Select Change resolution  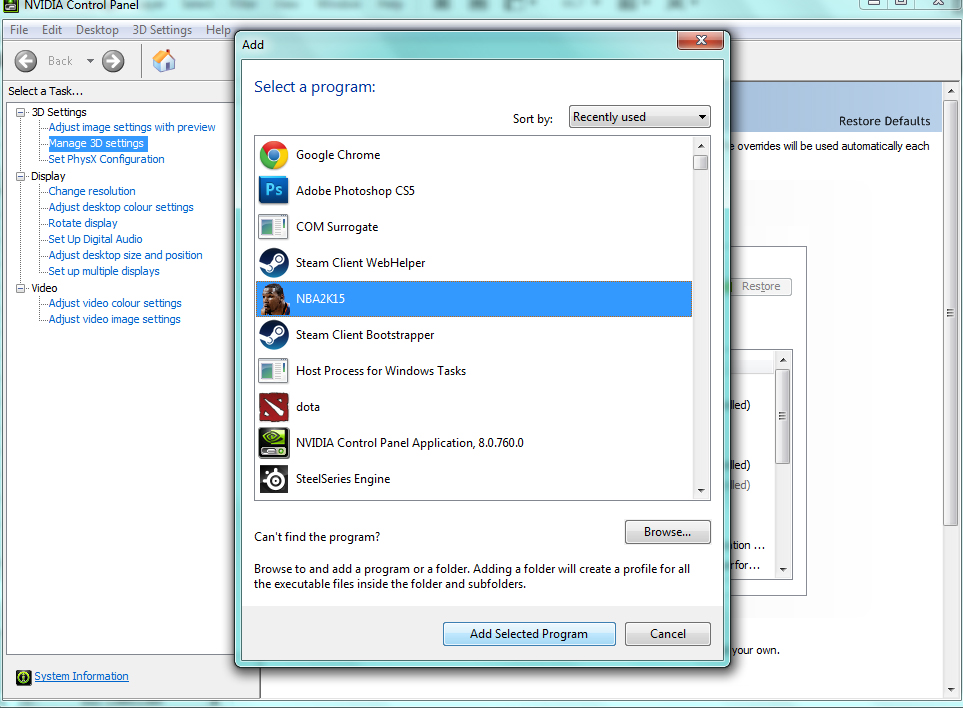(x=92, y=191)
